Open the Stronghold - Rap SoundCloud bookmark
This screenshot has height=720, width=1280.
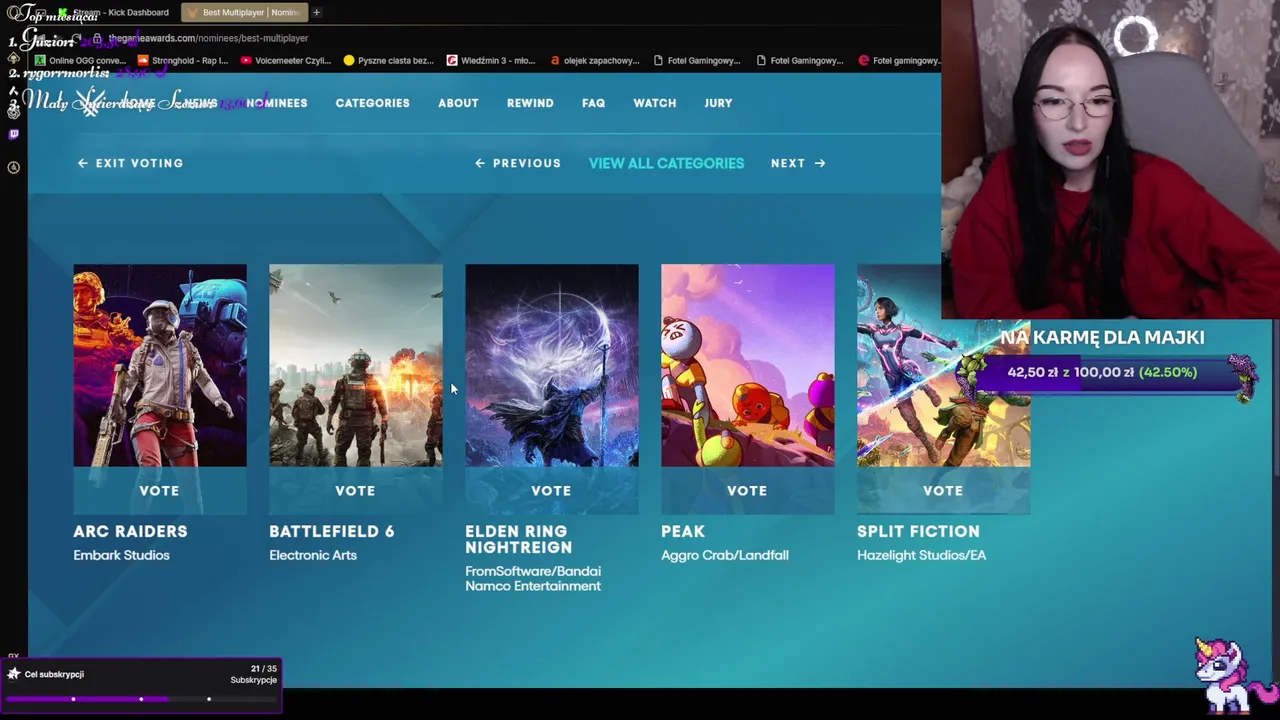click(x=182, y=60)
